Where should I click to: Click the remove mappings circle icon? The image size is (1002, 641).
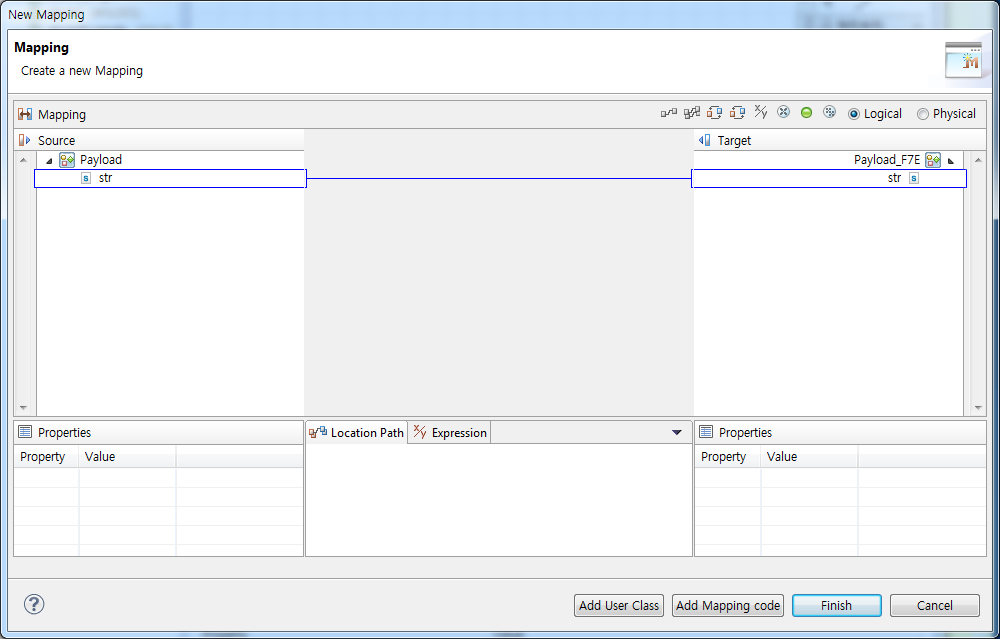(783, 112)
